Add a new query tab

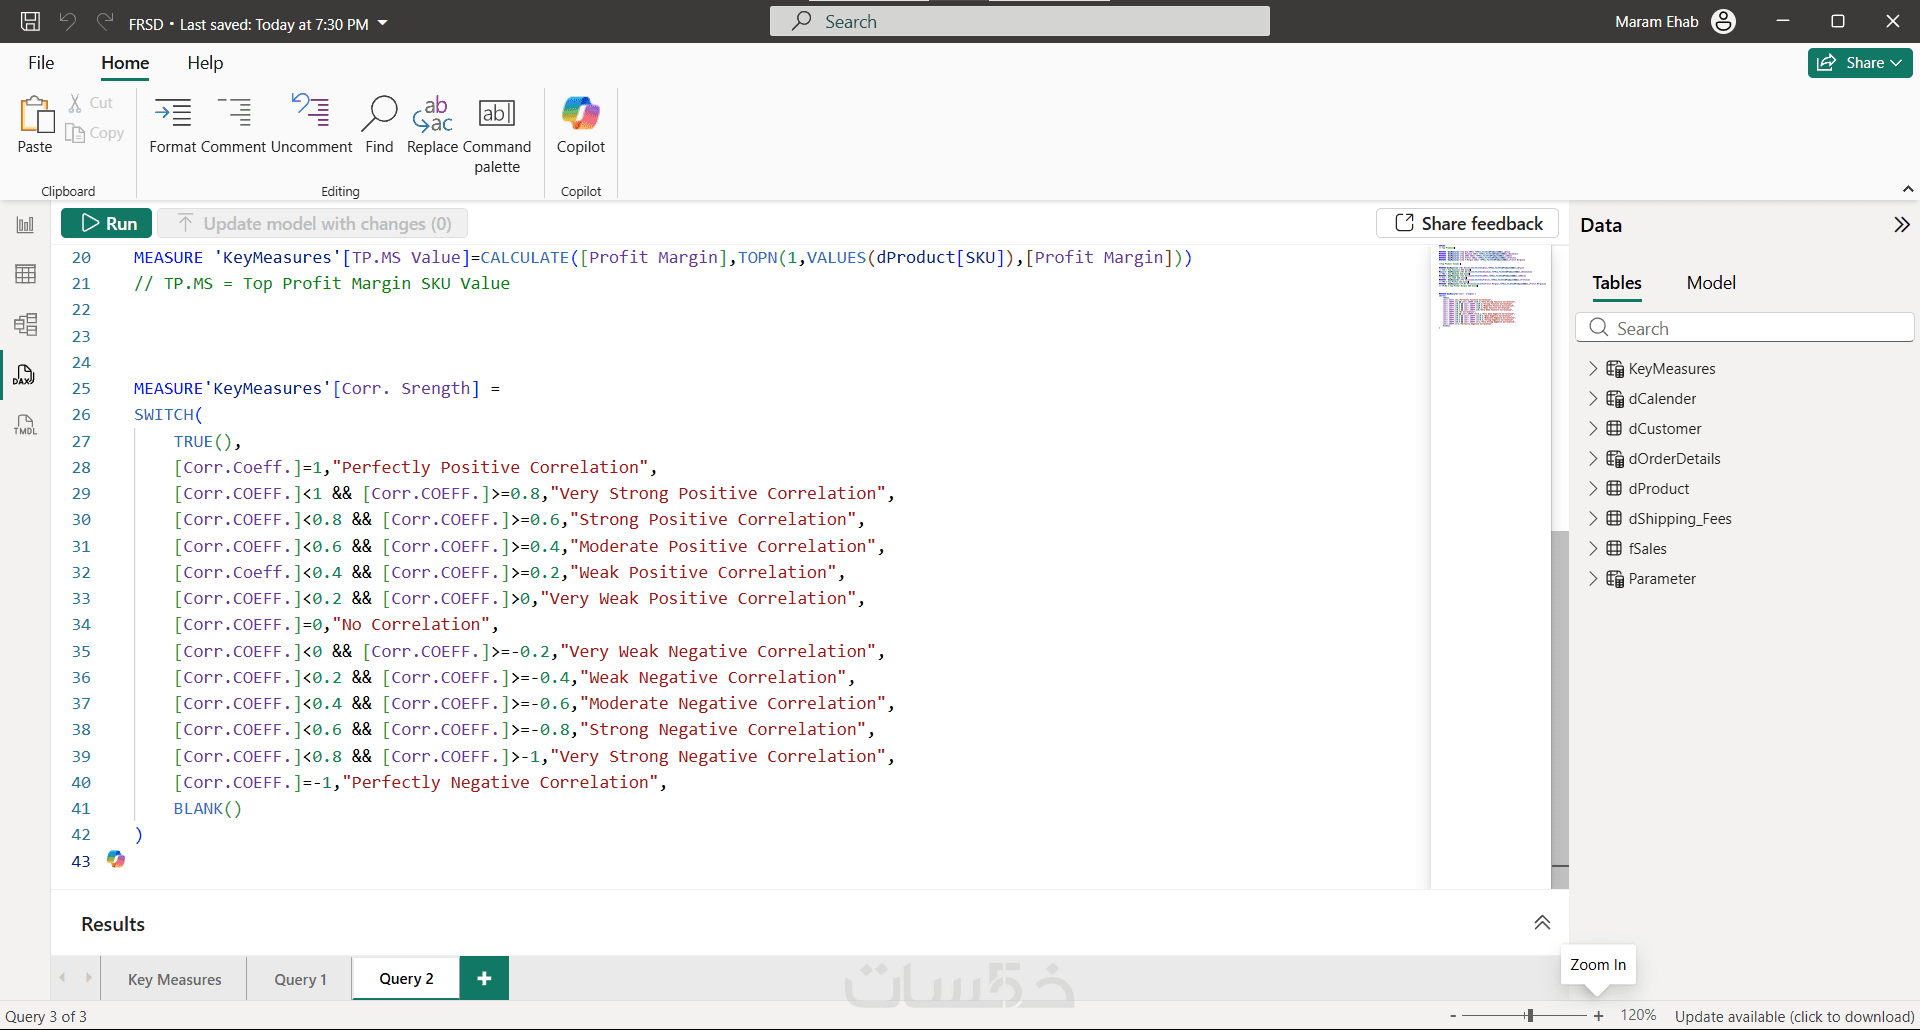tap(484, 978)
